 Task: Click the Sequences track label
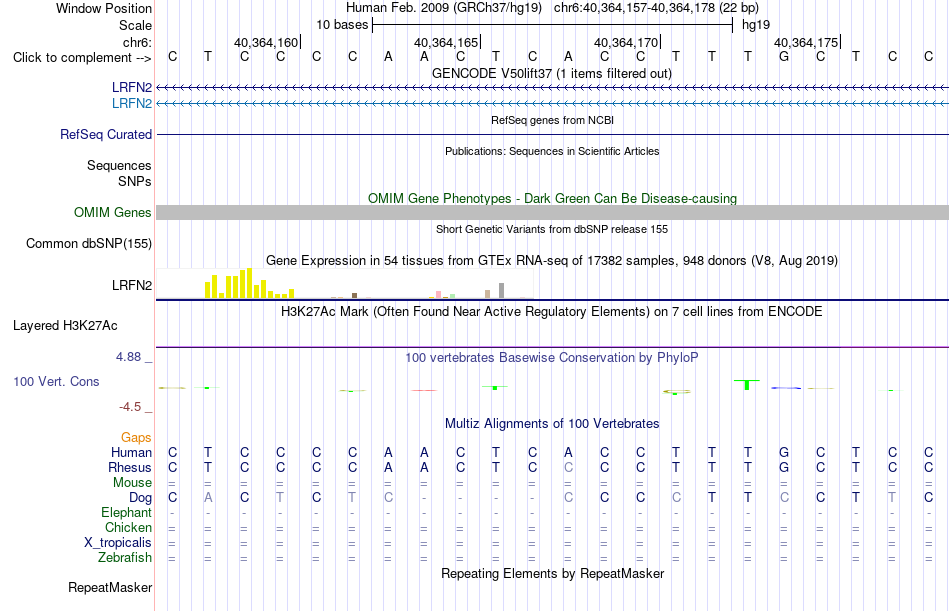(x=119, y=165)
